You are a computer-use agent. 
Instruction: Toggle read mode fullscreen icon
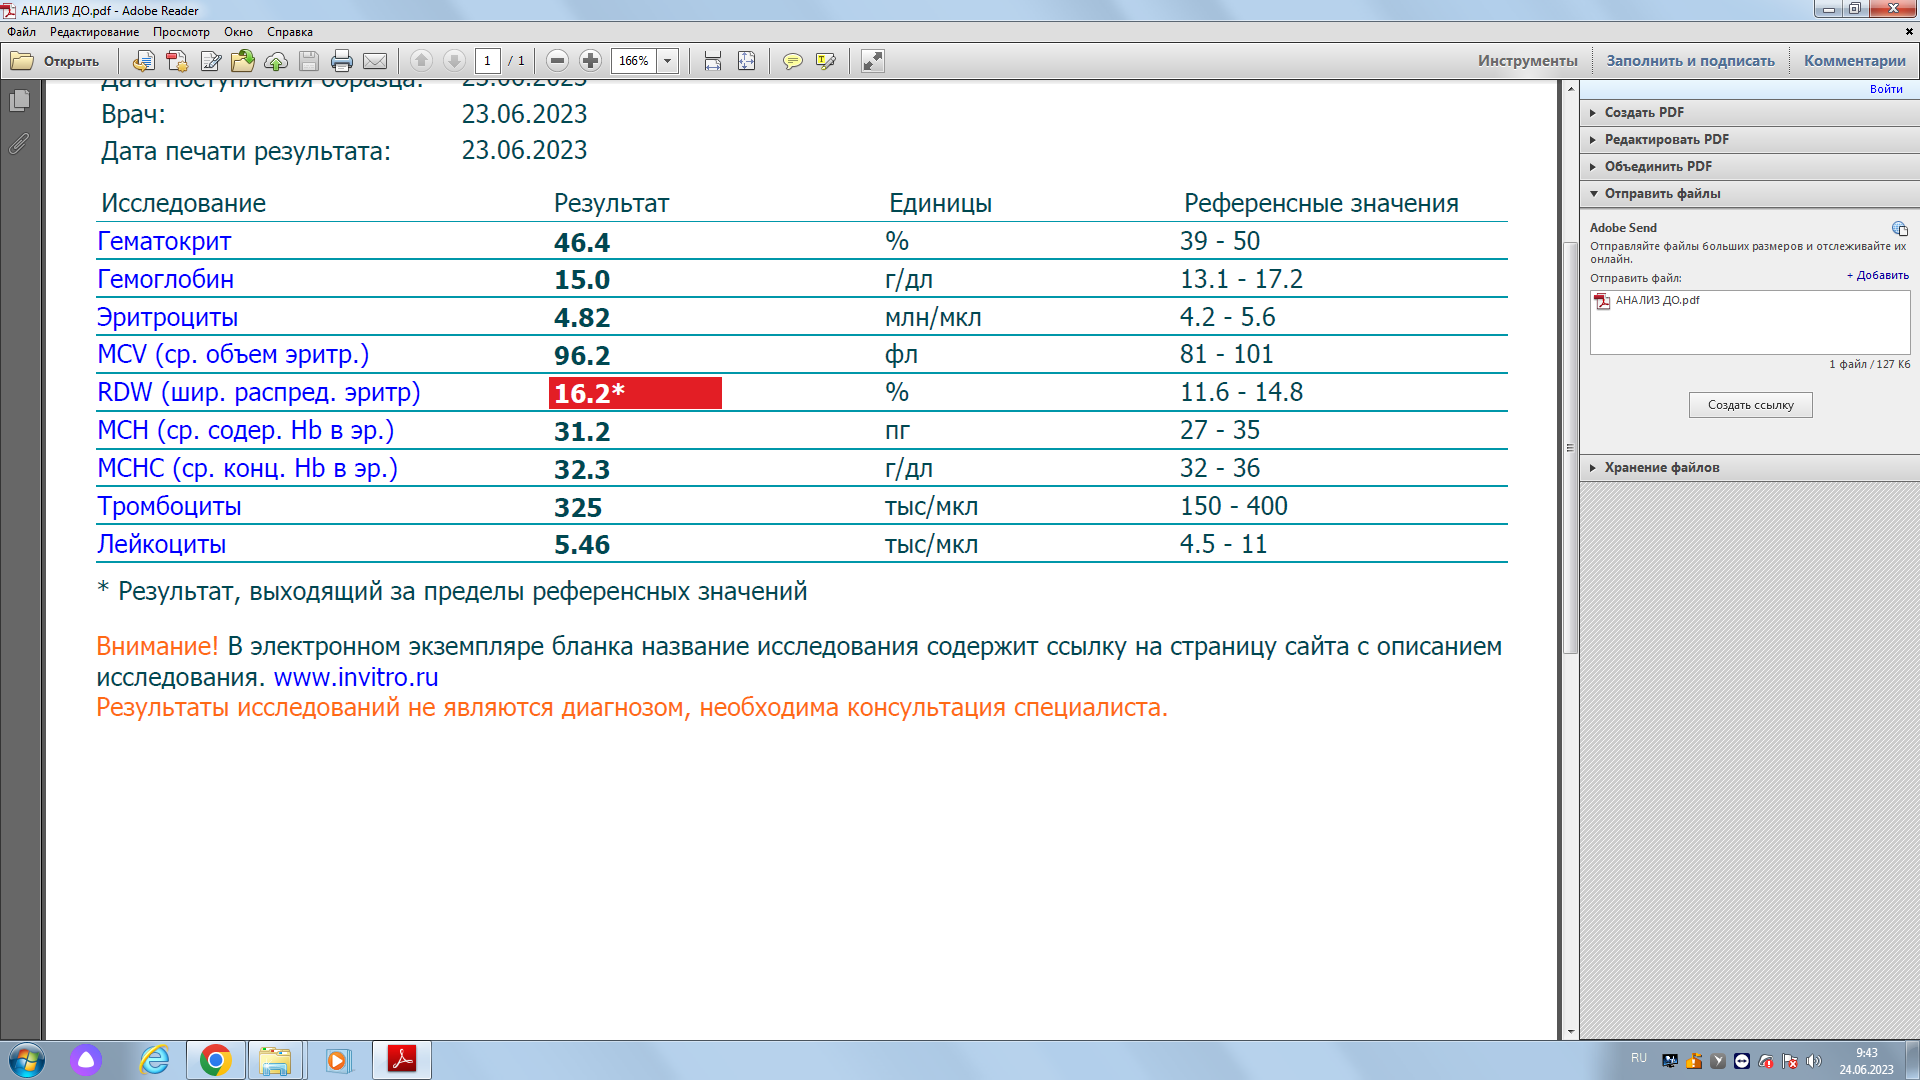872,61
